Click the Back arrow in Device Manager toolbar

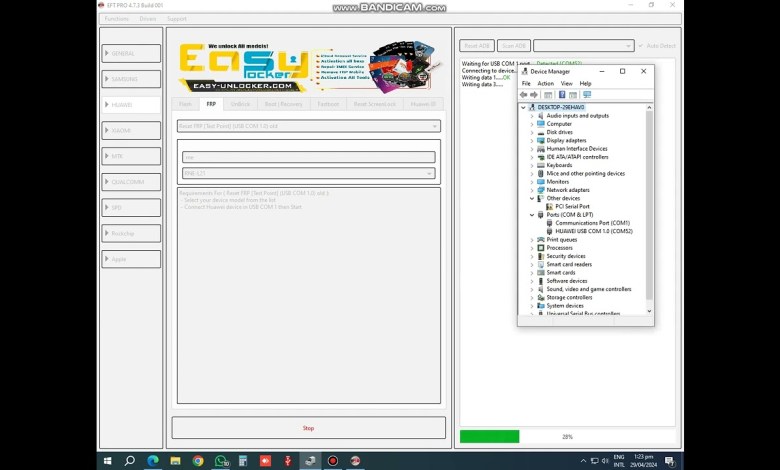pos(524,95)
